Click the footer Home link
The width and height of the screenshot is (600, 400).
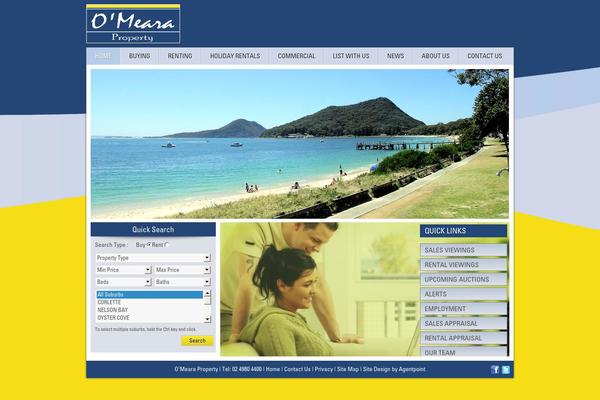point(273,369)
